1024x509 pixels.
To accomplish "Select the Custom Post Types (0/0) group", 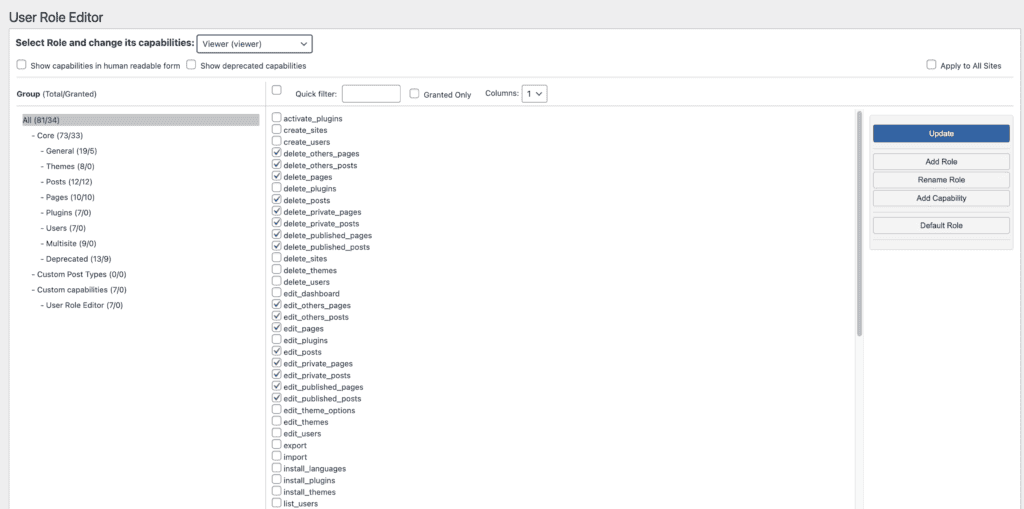I will [82, 274].
